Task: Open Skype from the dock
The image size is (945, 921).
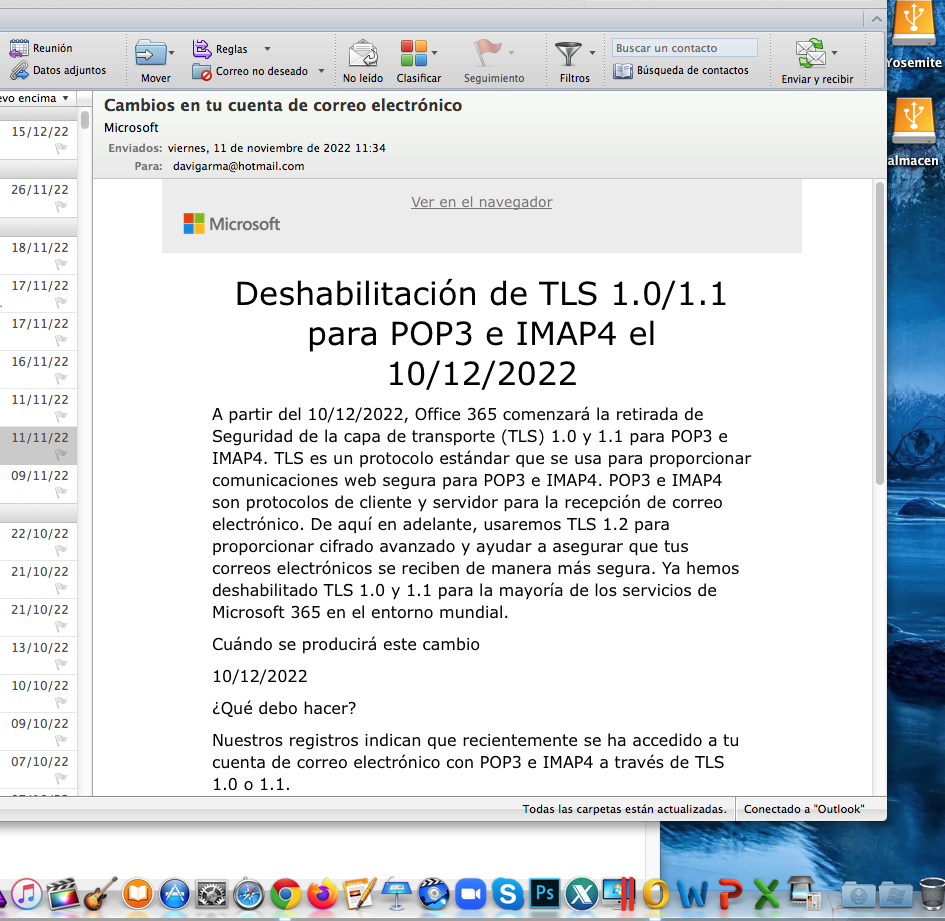Action: pyautogui.click(x=507, y=894)
